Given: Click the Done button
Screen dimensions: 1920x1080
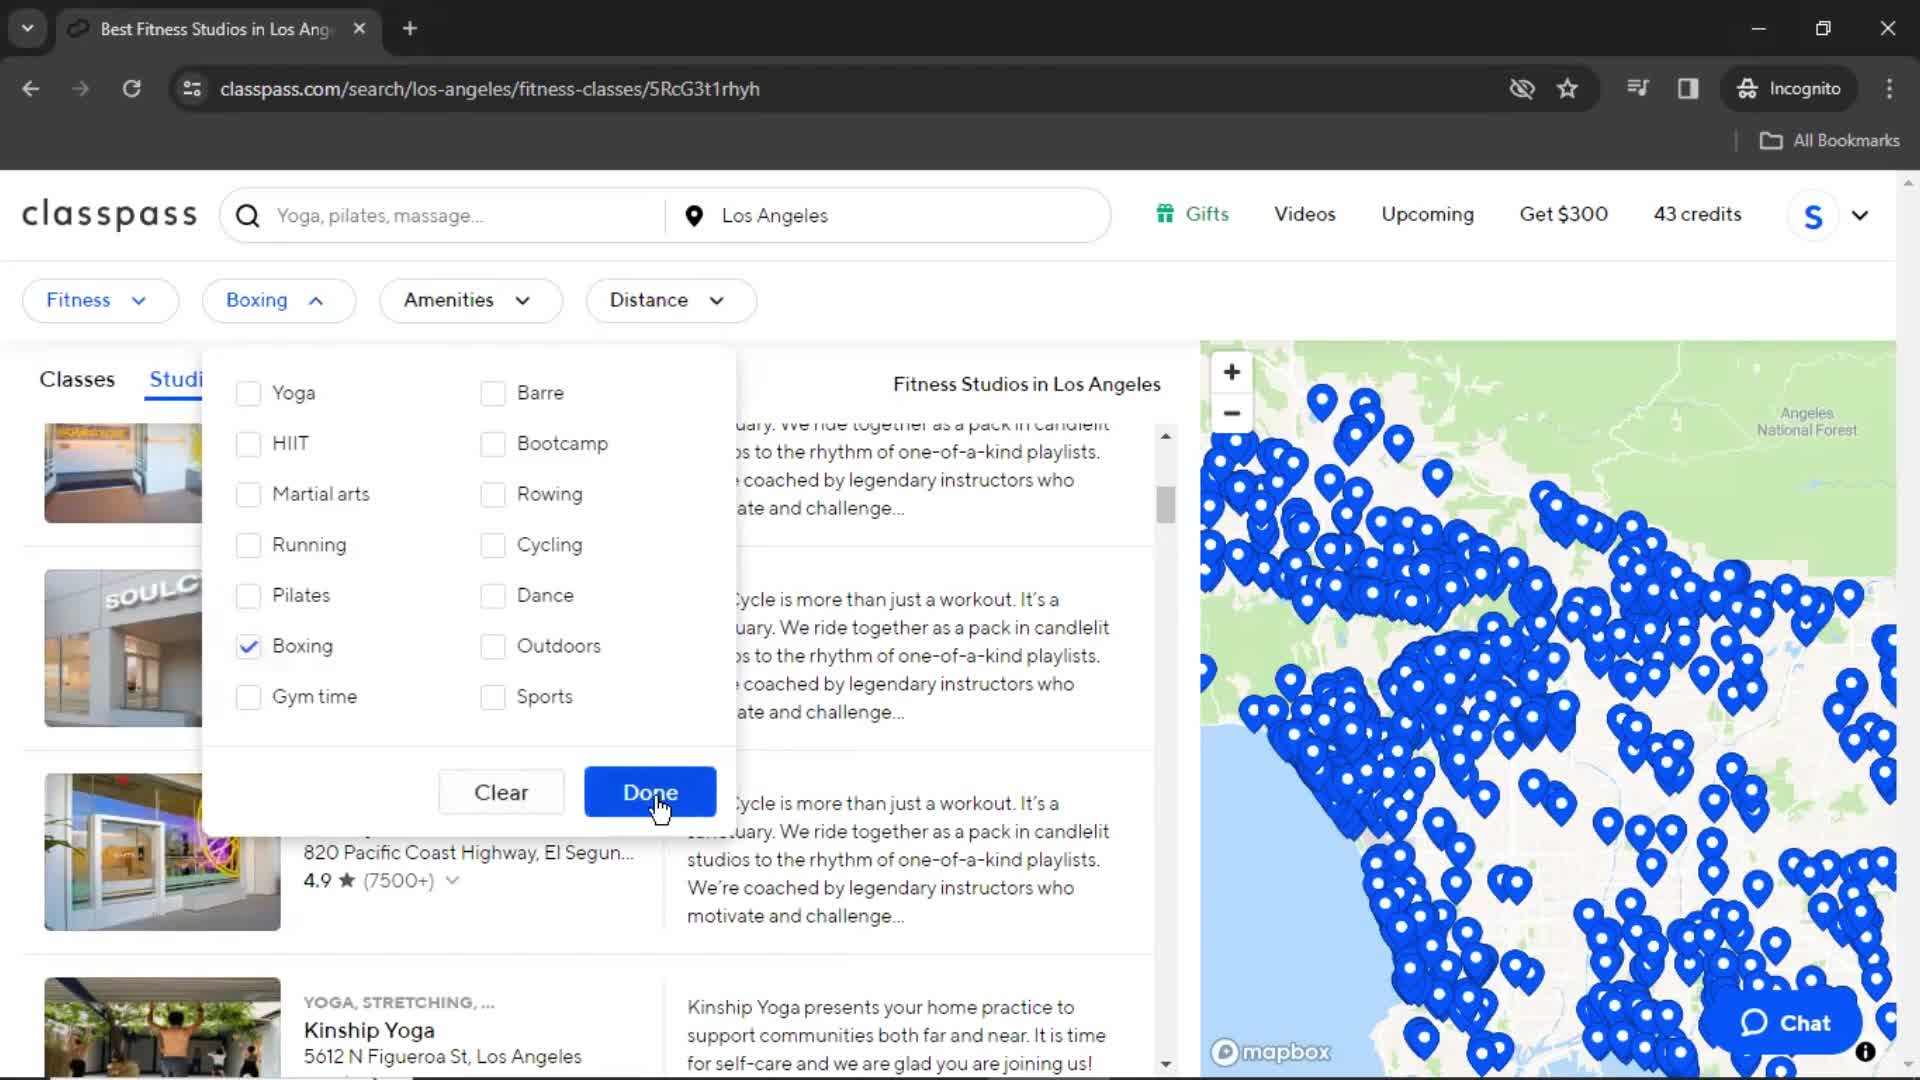Looking at the screenshot, I should pyautogui.click(x=650, y=791).
